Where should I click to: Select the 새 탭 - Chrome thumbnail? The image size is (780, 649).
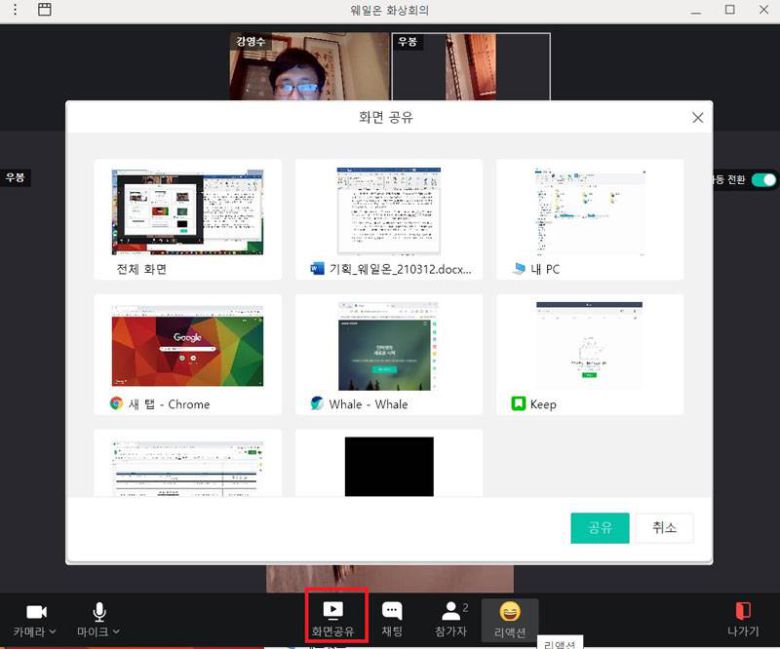(188, 347)
